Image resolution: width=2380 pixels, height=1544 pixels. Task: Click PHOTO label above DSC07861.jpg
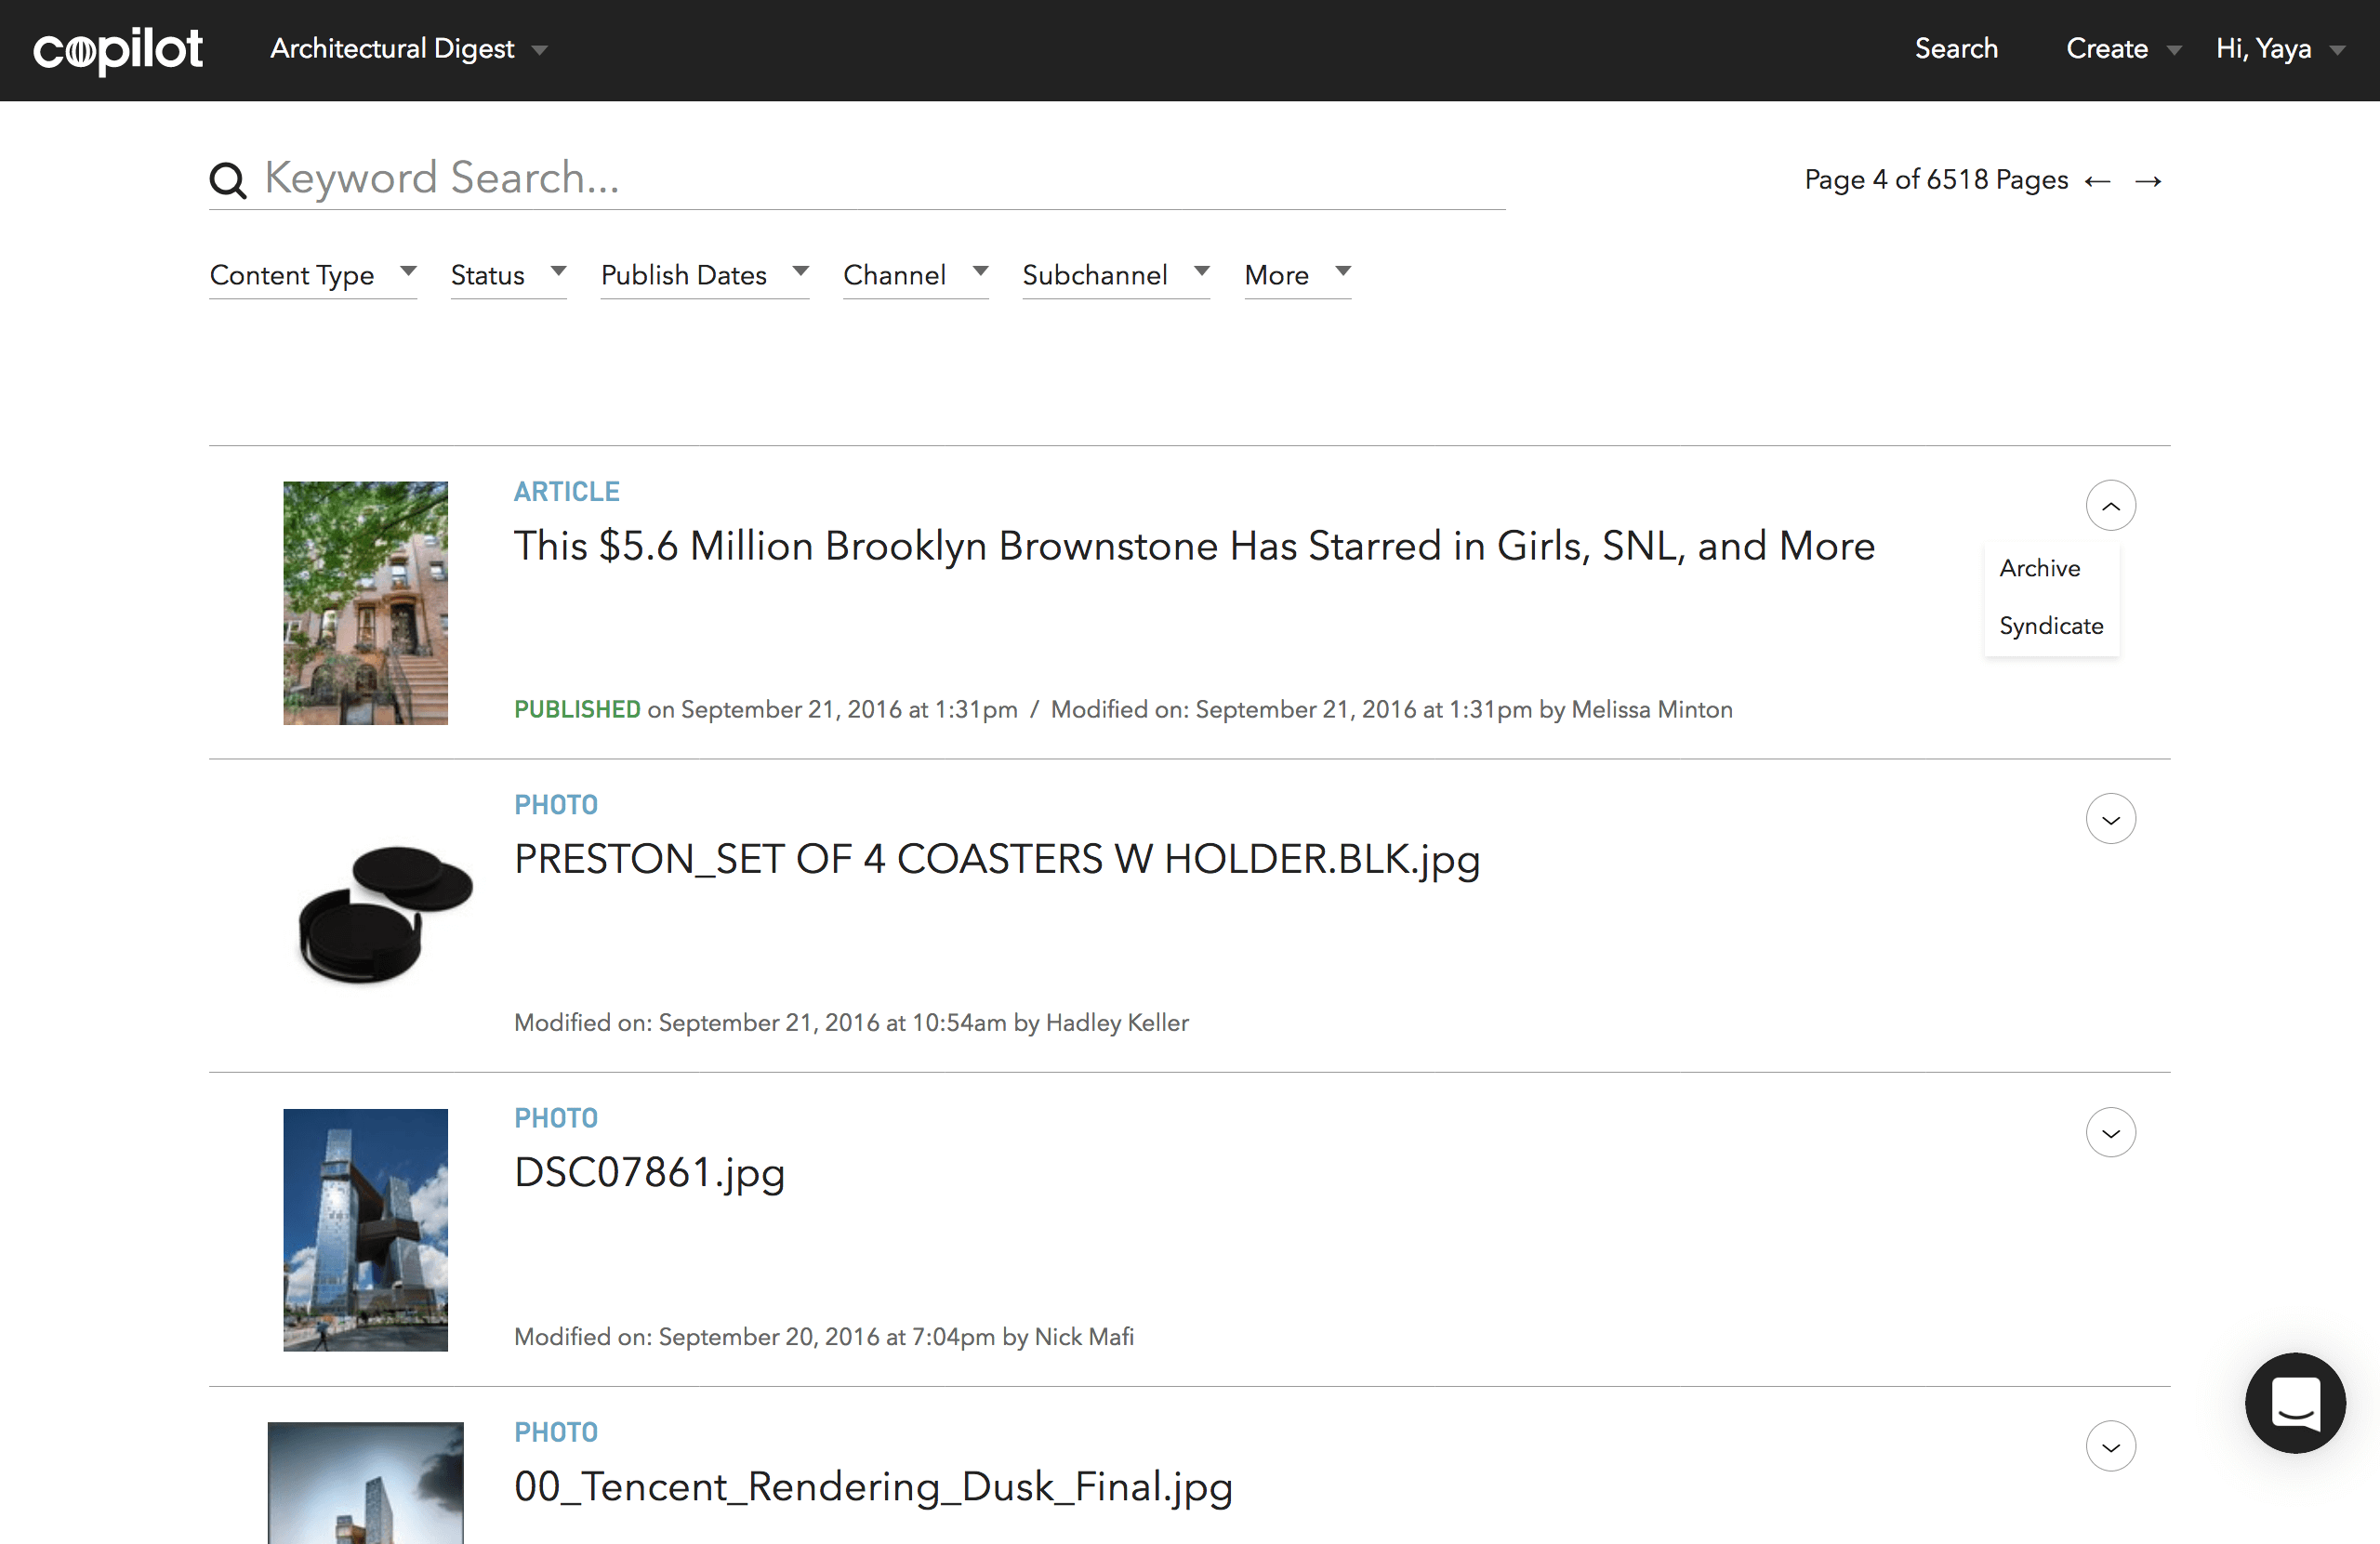556,1118
